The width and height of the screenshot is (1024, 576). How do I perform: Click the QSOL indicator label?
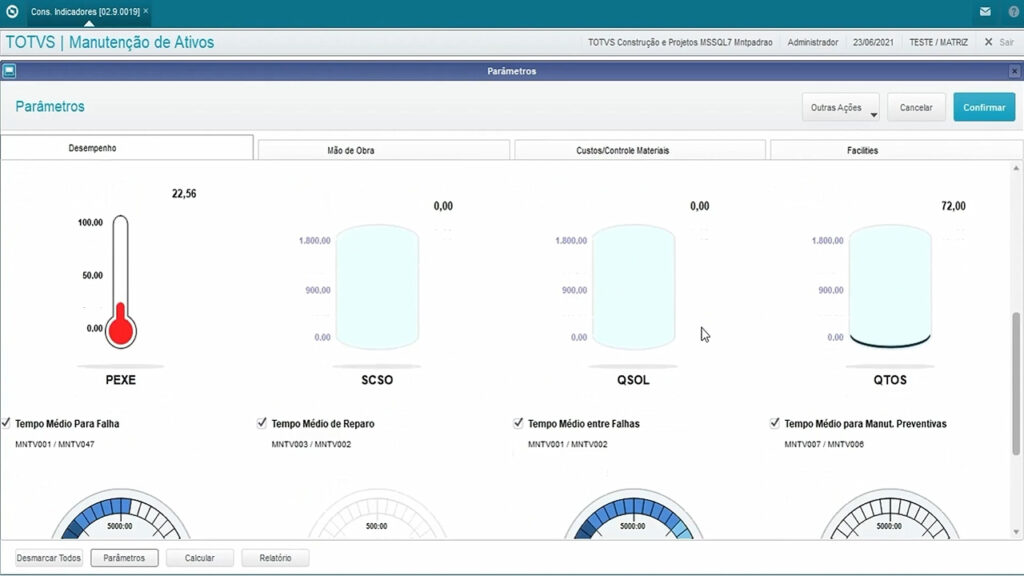tap(633, 380)
